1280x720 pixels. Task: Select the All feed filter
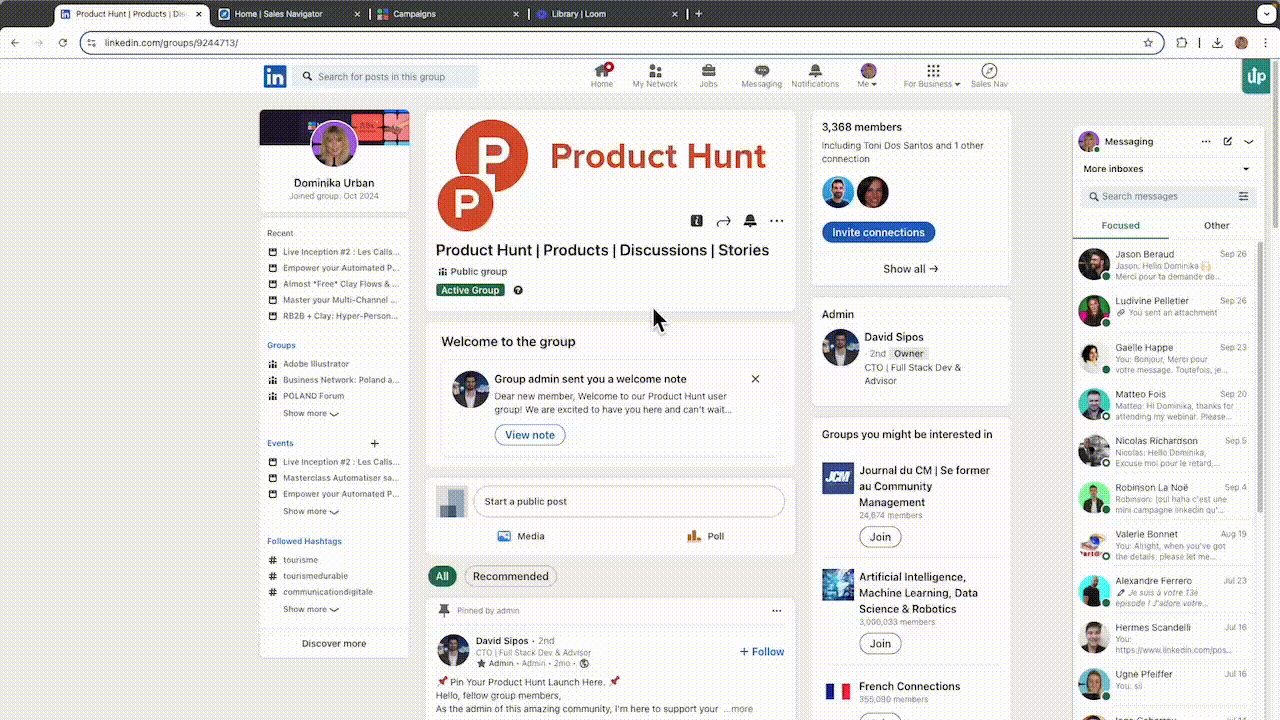(442, 576)
